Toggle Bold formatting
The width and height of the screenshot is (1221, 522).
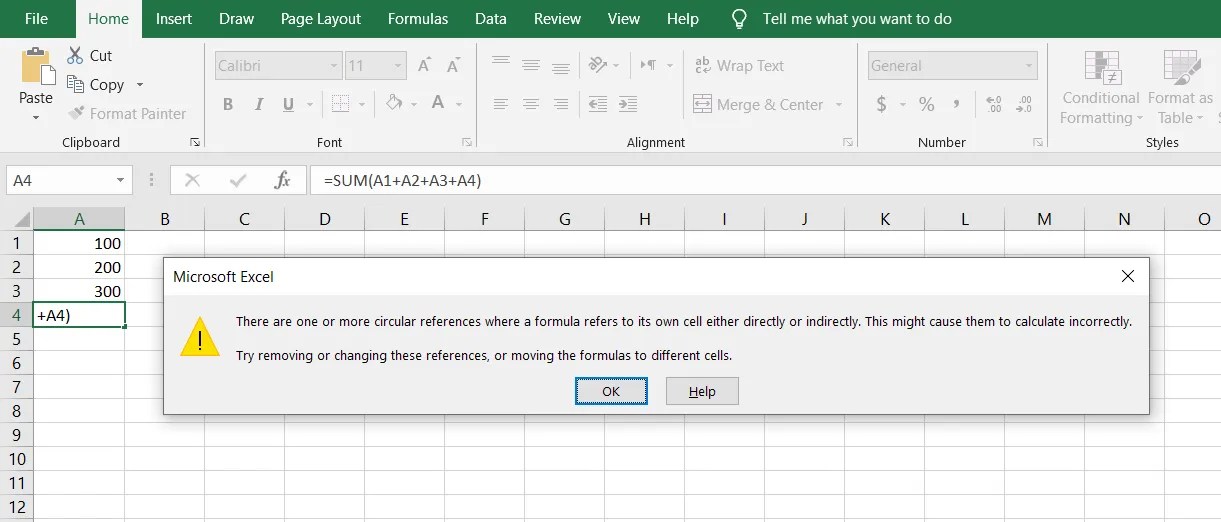[228, 104]
